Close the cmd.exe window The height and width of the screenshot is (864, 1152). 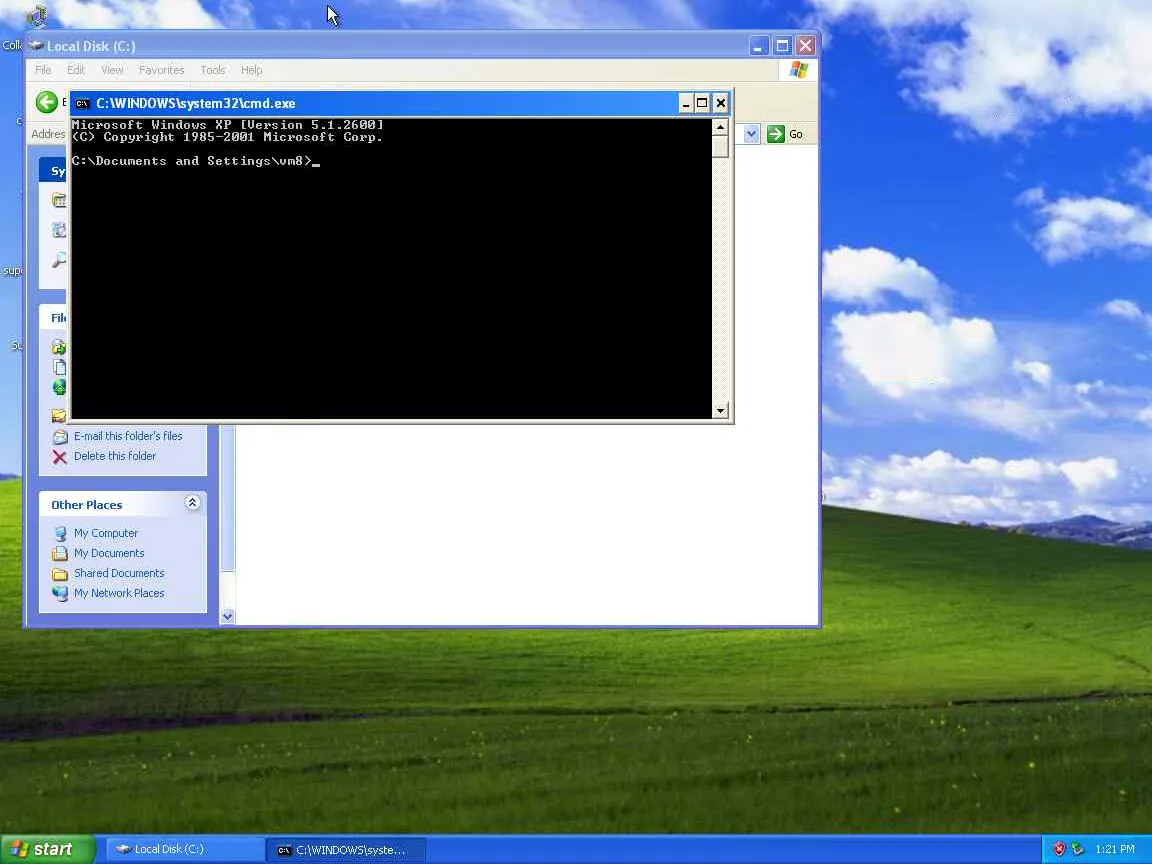721,104
